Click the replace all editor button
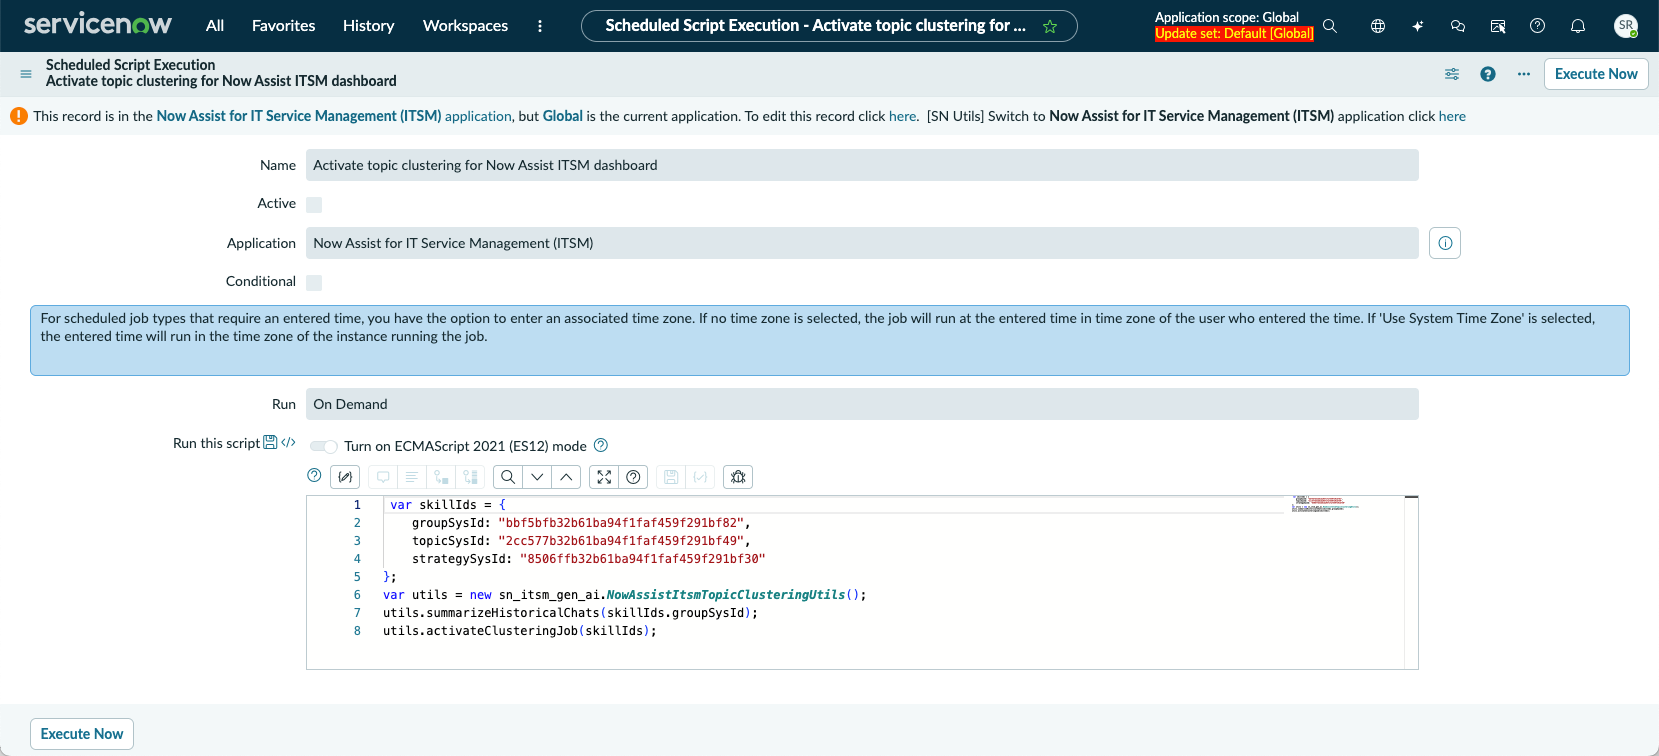Screen dimensions: 1659x756 (470, 477)
